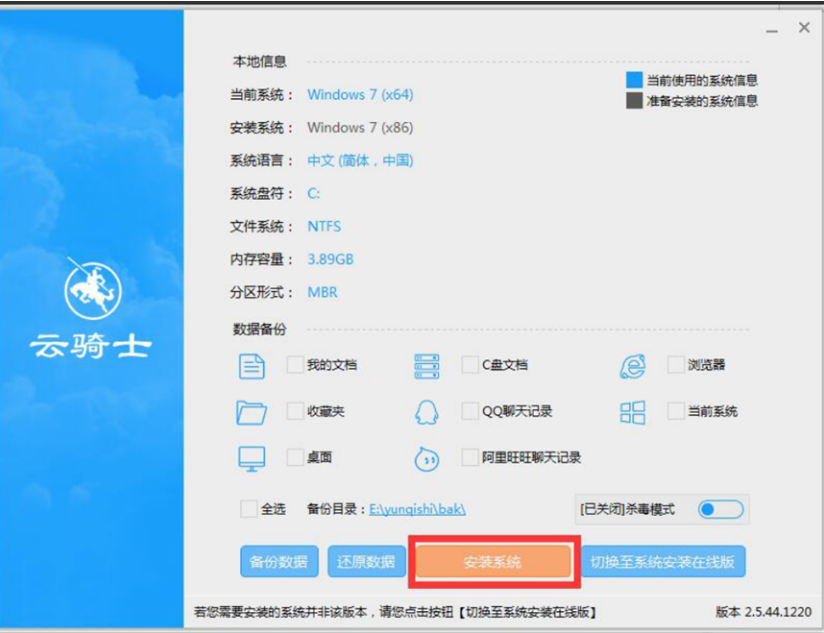Click the browser (浏览器) IE icon
This screenshot has height=633, width=824.
tap(632, 366)
